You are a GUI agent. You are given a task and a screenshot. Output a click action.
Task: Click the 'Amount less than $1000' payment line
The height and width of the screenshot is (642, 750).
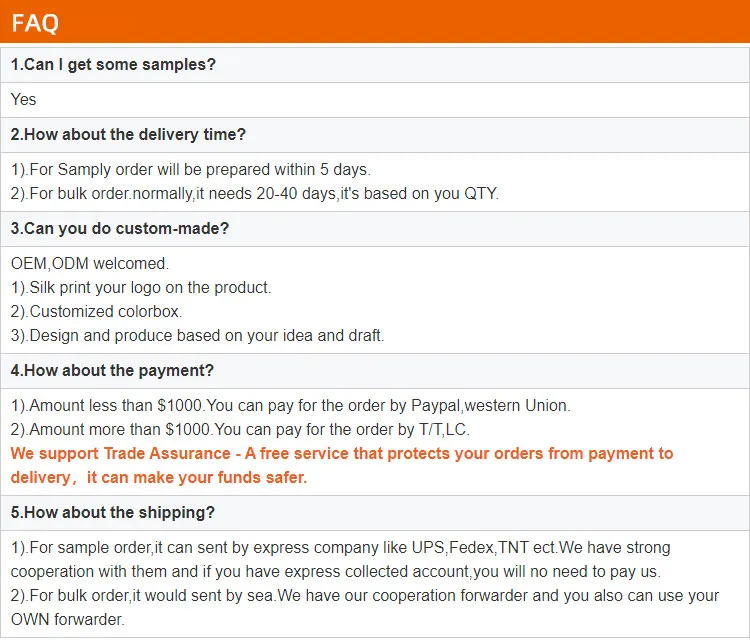290,406
